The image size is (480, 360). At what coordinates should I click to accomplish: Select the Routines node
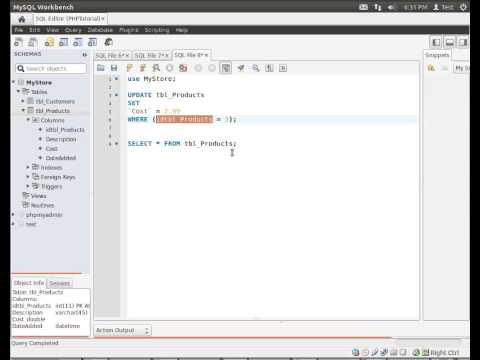(x=42, y=205)
